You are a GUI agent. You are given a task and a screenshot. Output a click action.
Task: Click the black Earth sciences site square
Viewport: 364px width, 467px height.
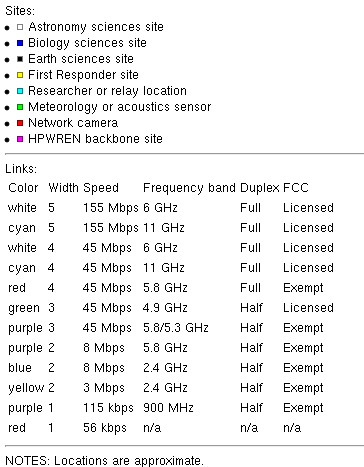pyautogui.click(x=20, y=59)
